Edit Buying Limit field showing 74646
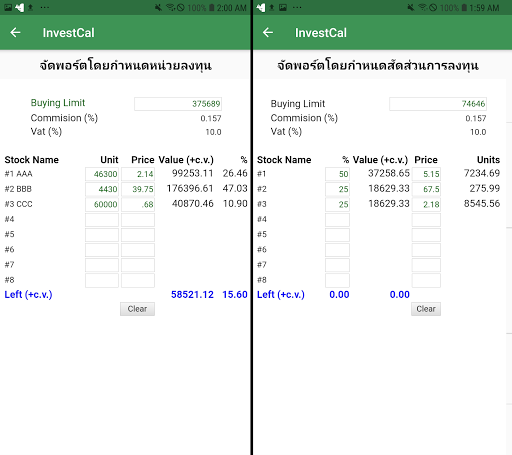Viewport: 512px width, 455px height. 438,104
